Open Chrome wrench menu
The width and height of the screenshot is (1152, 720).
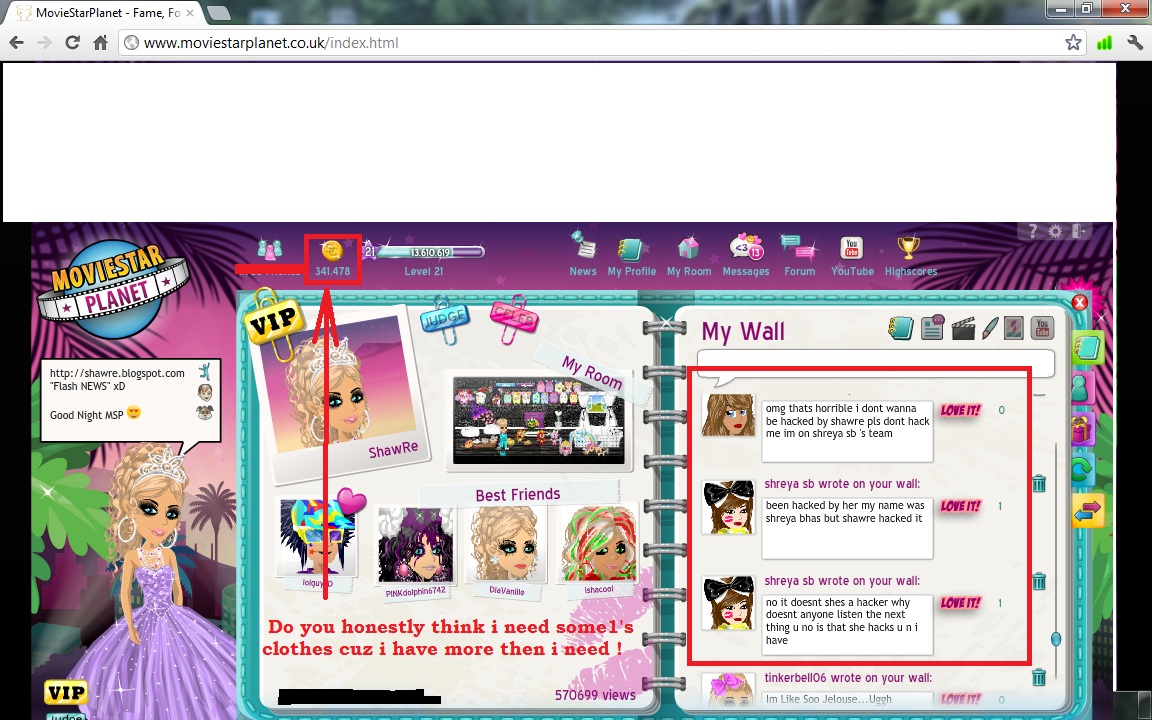point(1135,43)
